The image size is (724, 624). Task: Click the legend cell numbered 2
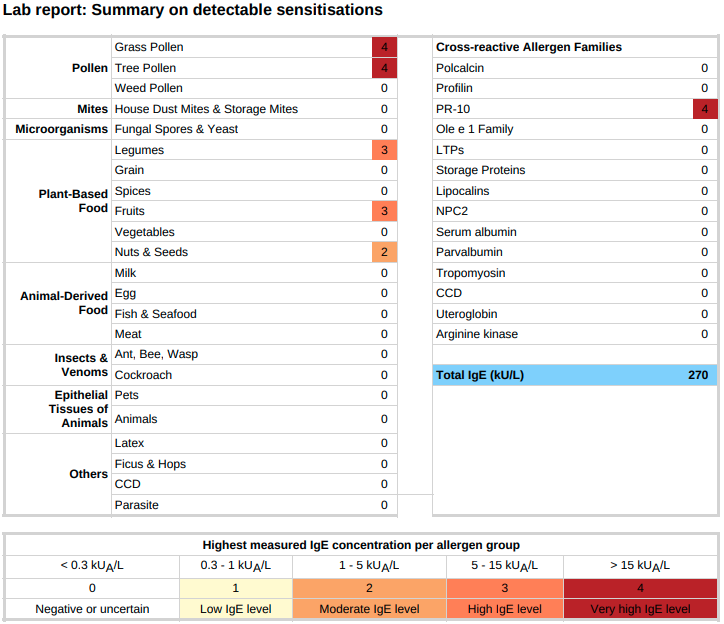click(x=369, y=588)
